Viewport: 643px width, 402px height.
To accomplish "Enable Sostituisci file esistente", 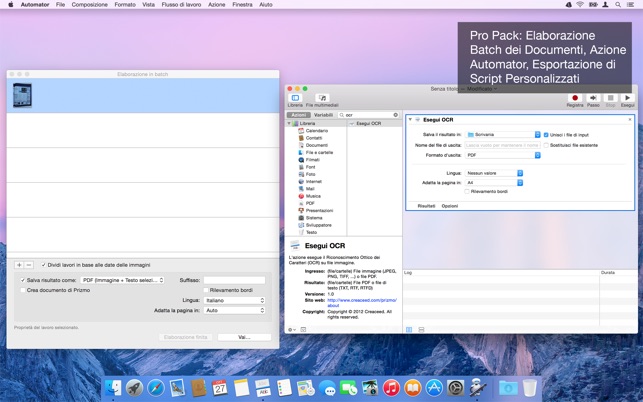I will pos(546,145).
